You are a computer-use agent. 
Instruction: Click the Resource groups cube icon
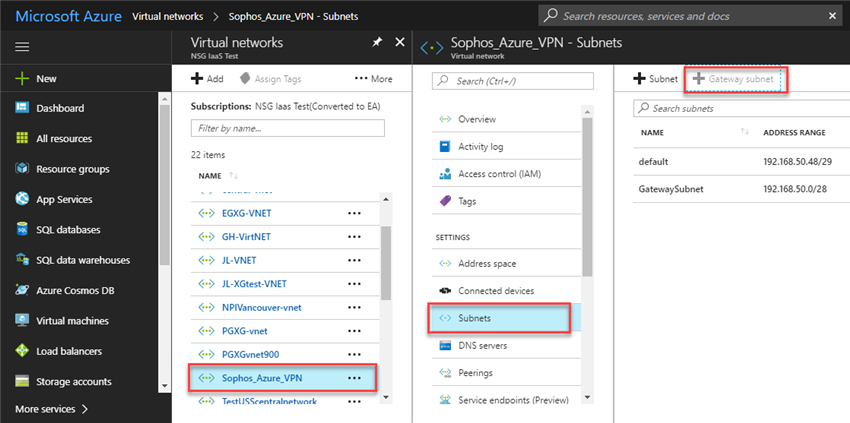[x=22, y=169]
